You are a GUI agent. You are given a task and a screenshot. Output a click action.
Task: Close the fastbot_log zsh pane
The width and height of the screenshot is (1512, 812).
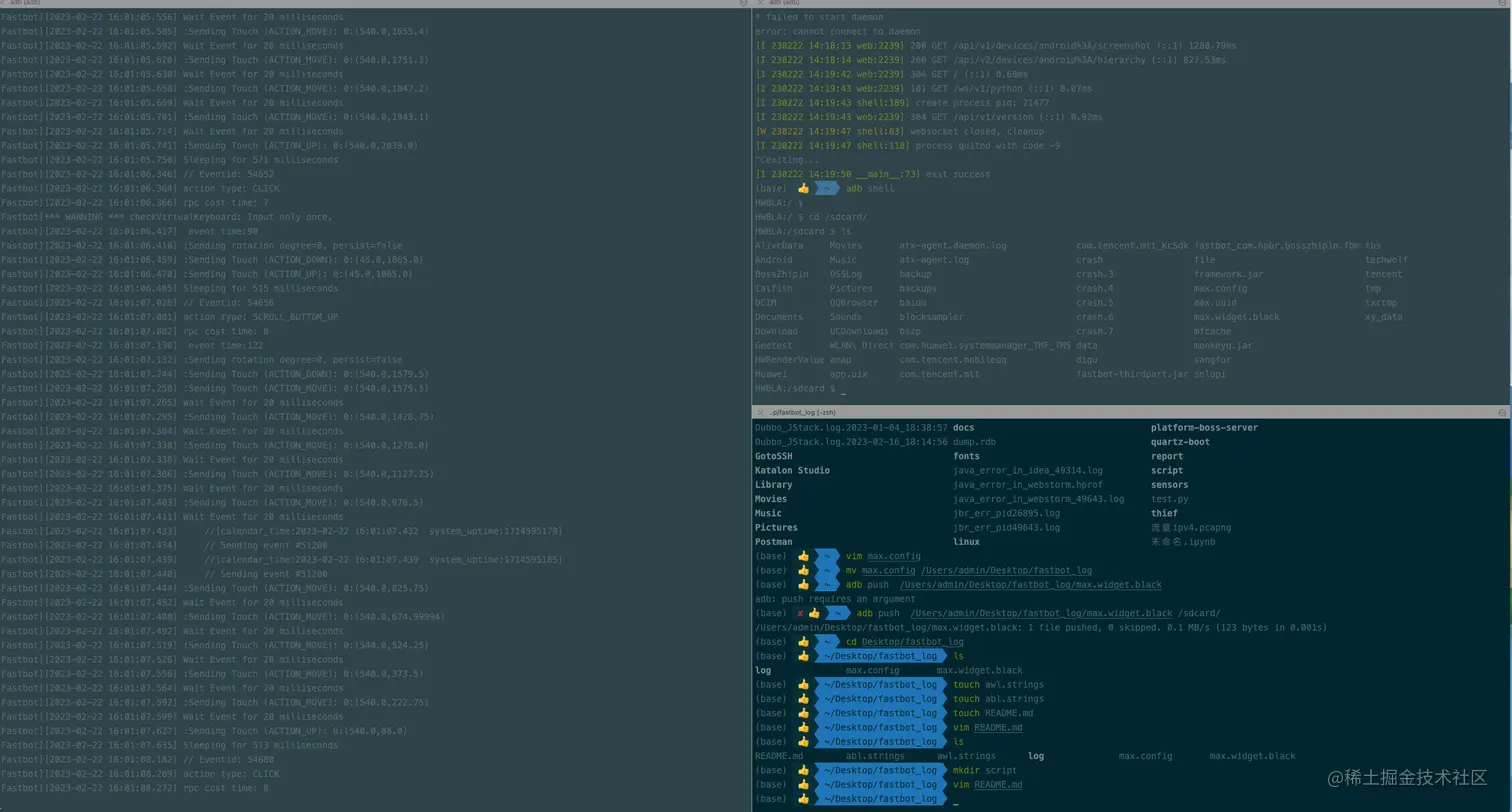(760, 412)
